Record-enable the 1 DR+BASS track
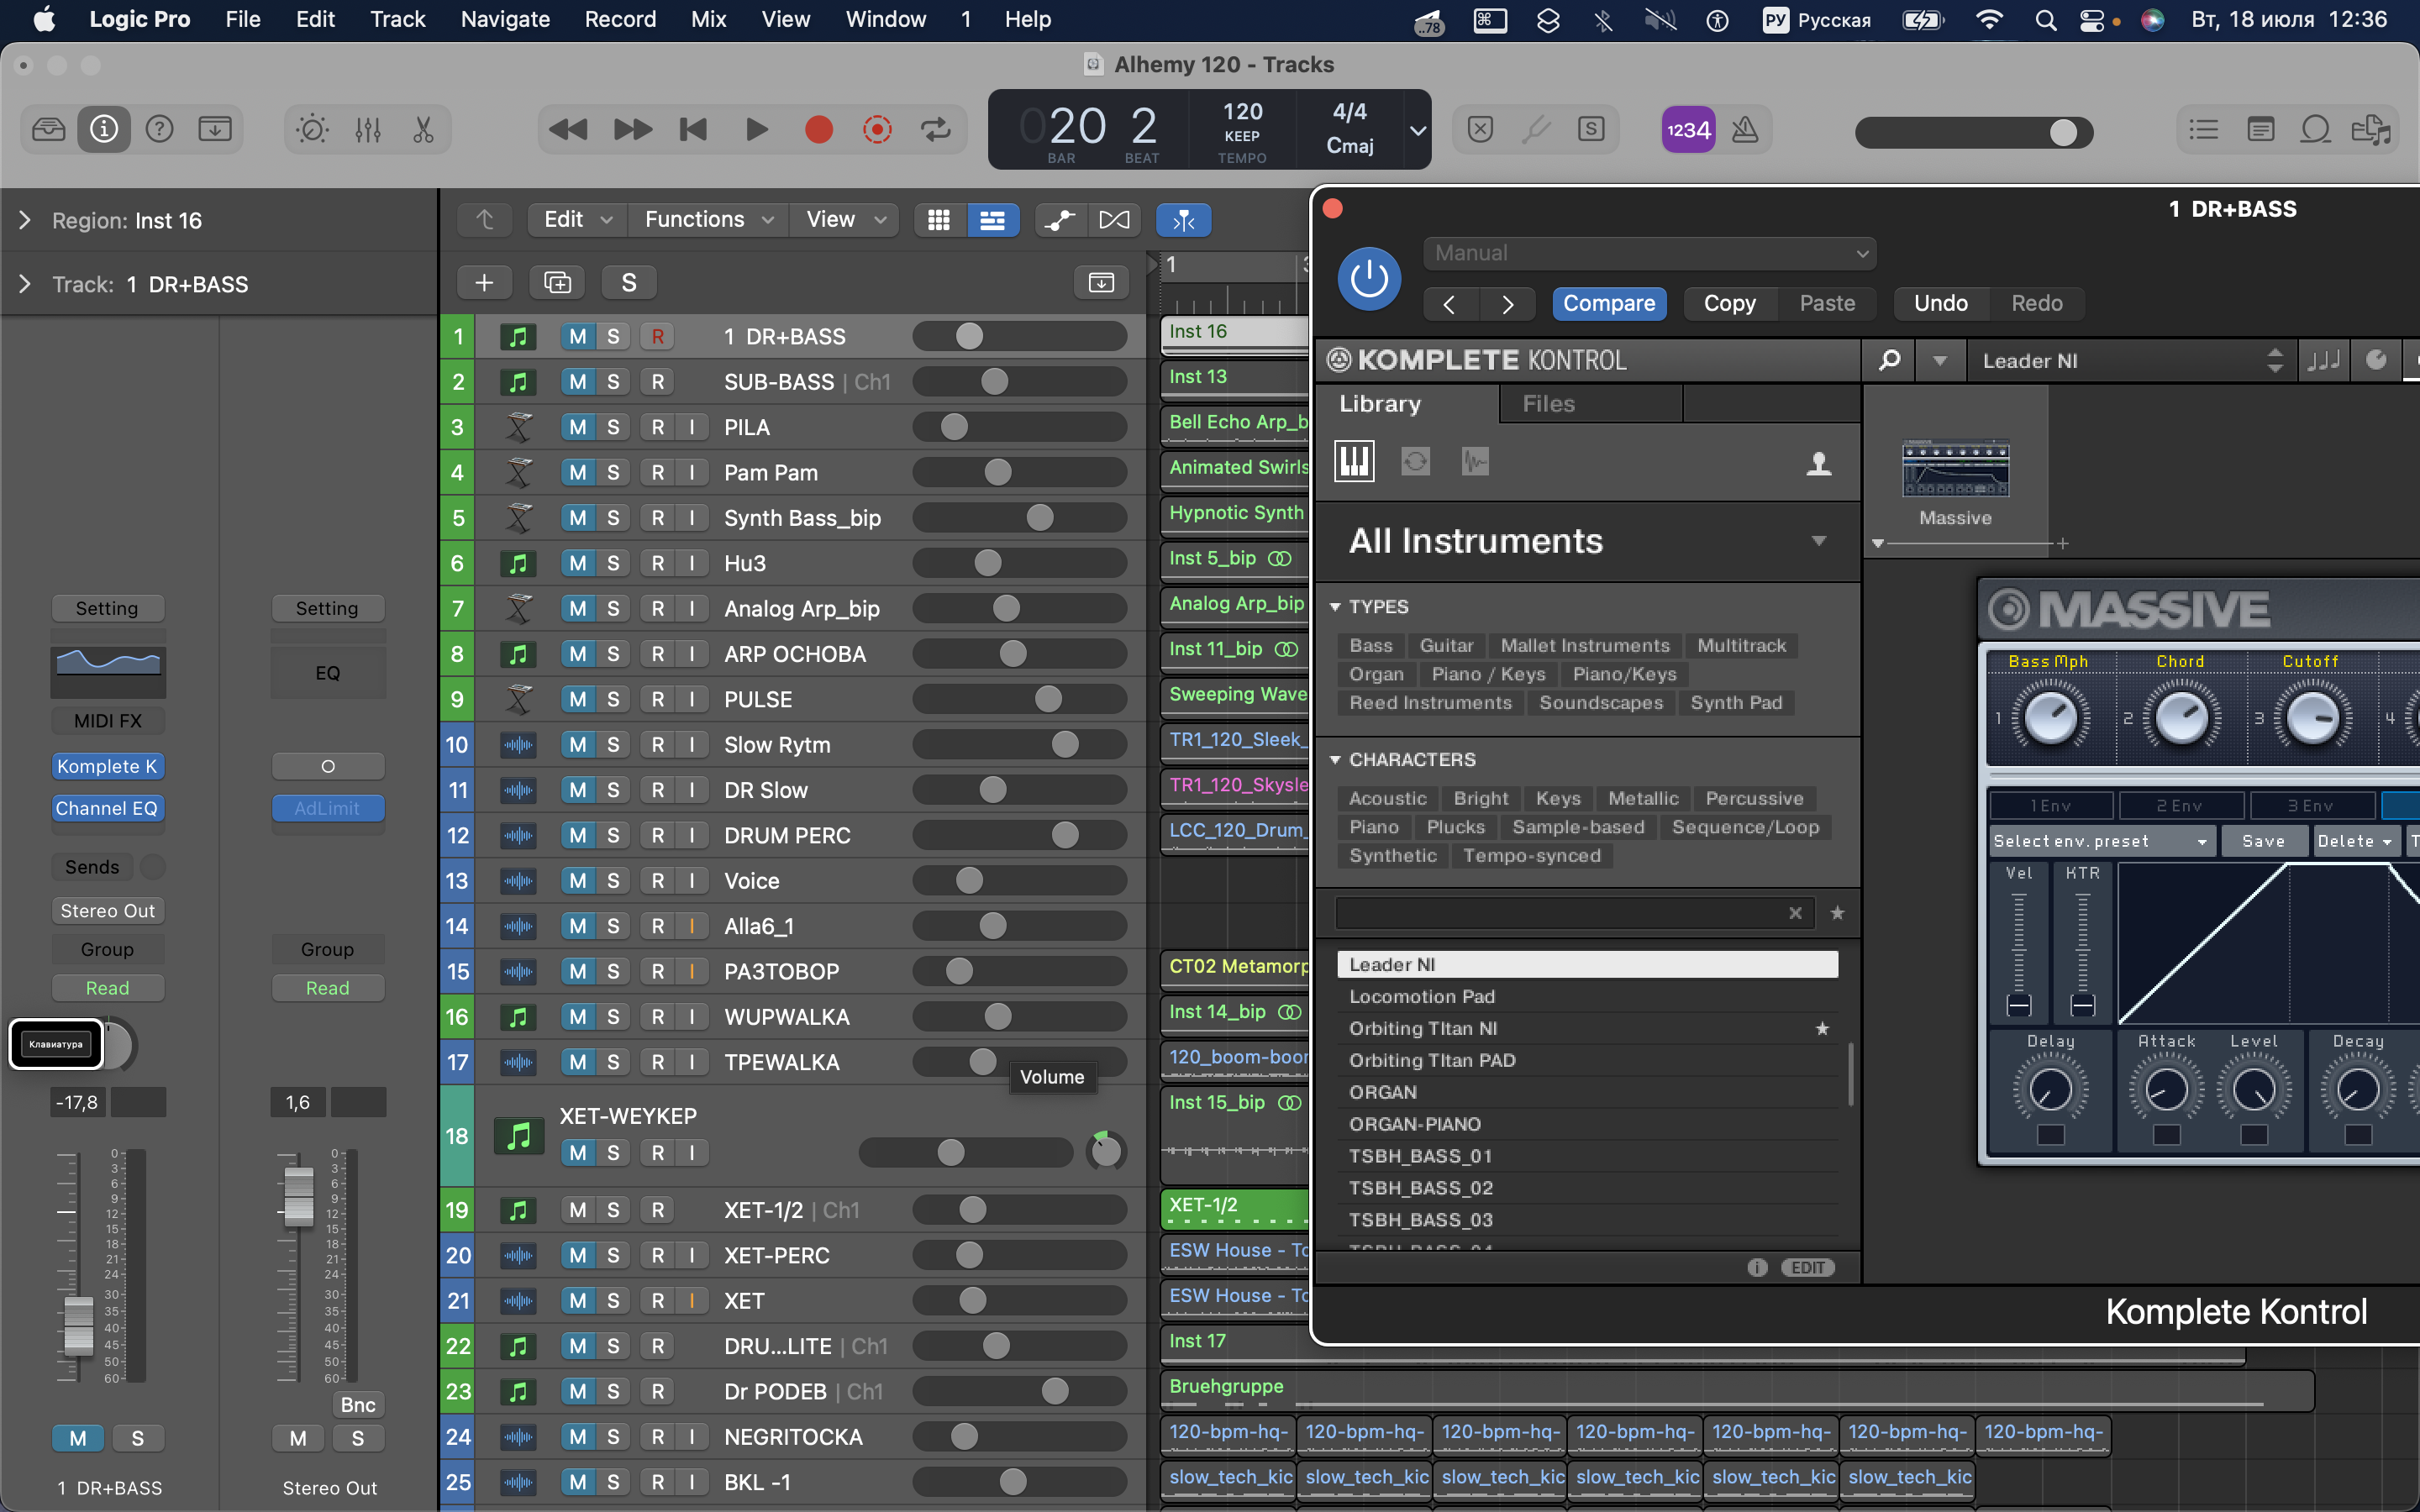 pos(657,337)
